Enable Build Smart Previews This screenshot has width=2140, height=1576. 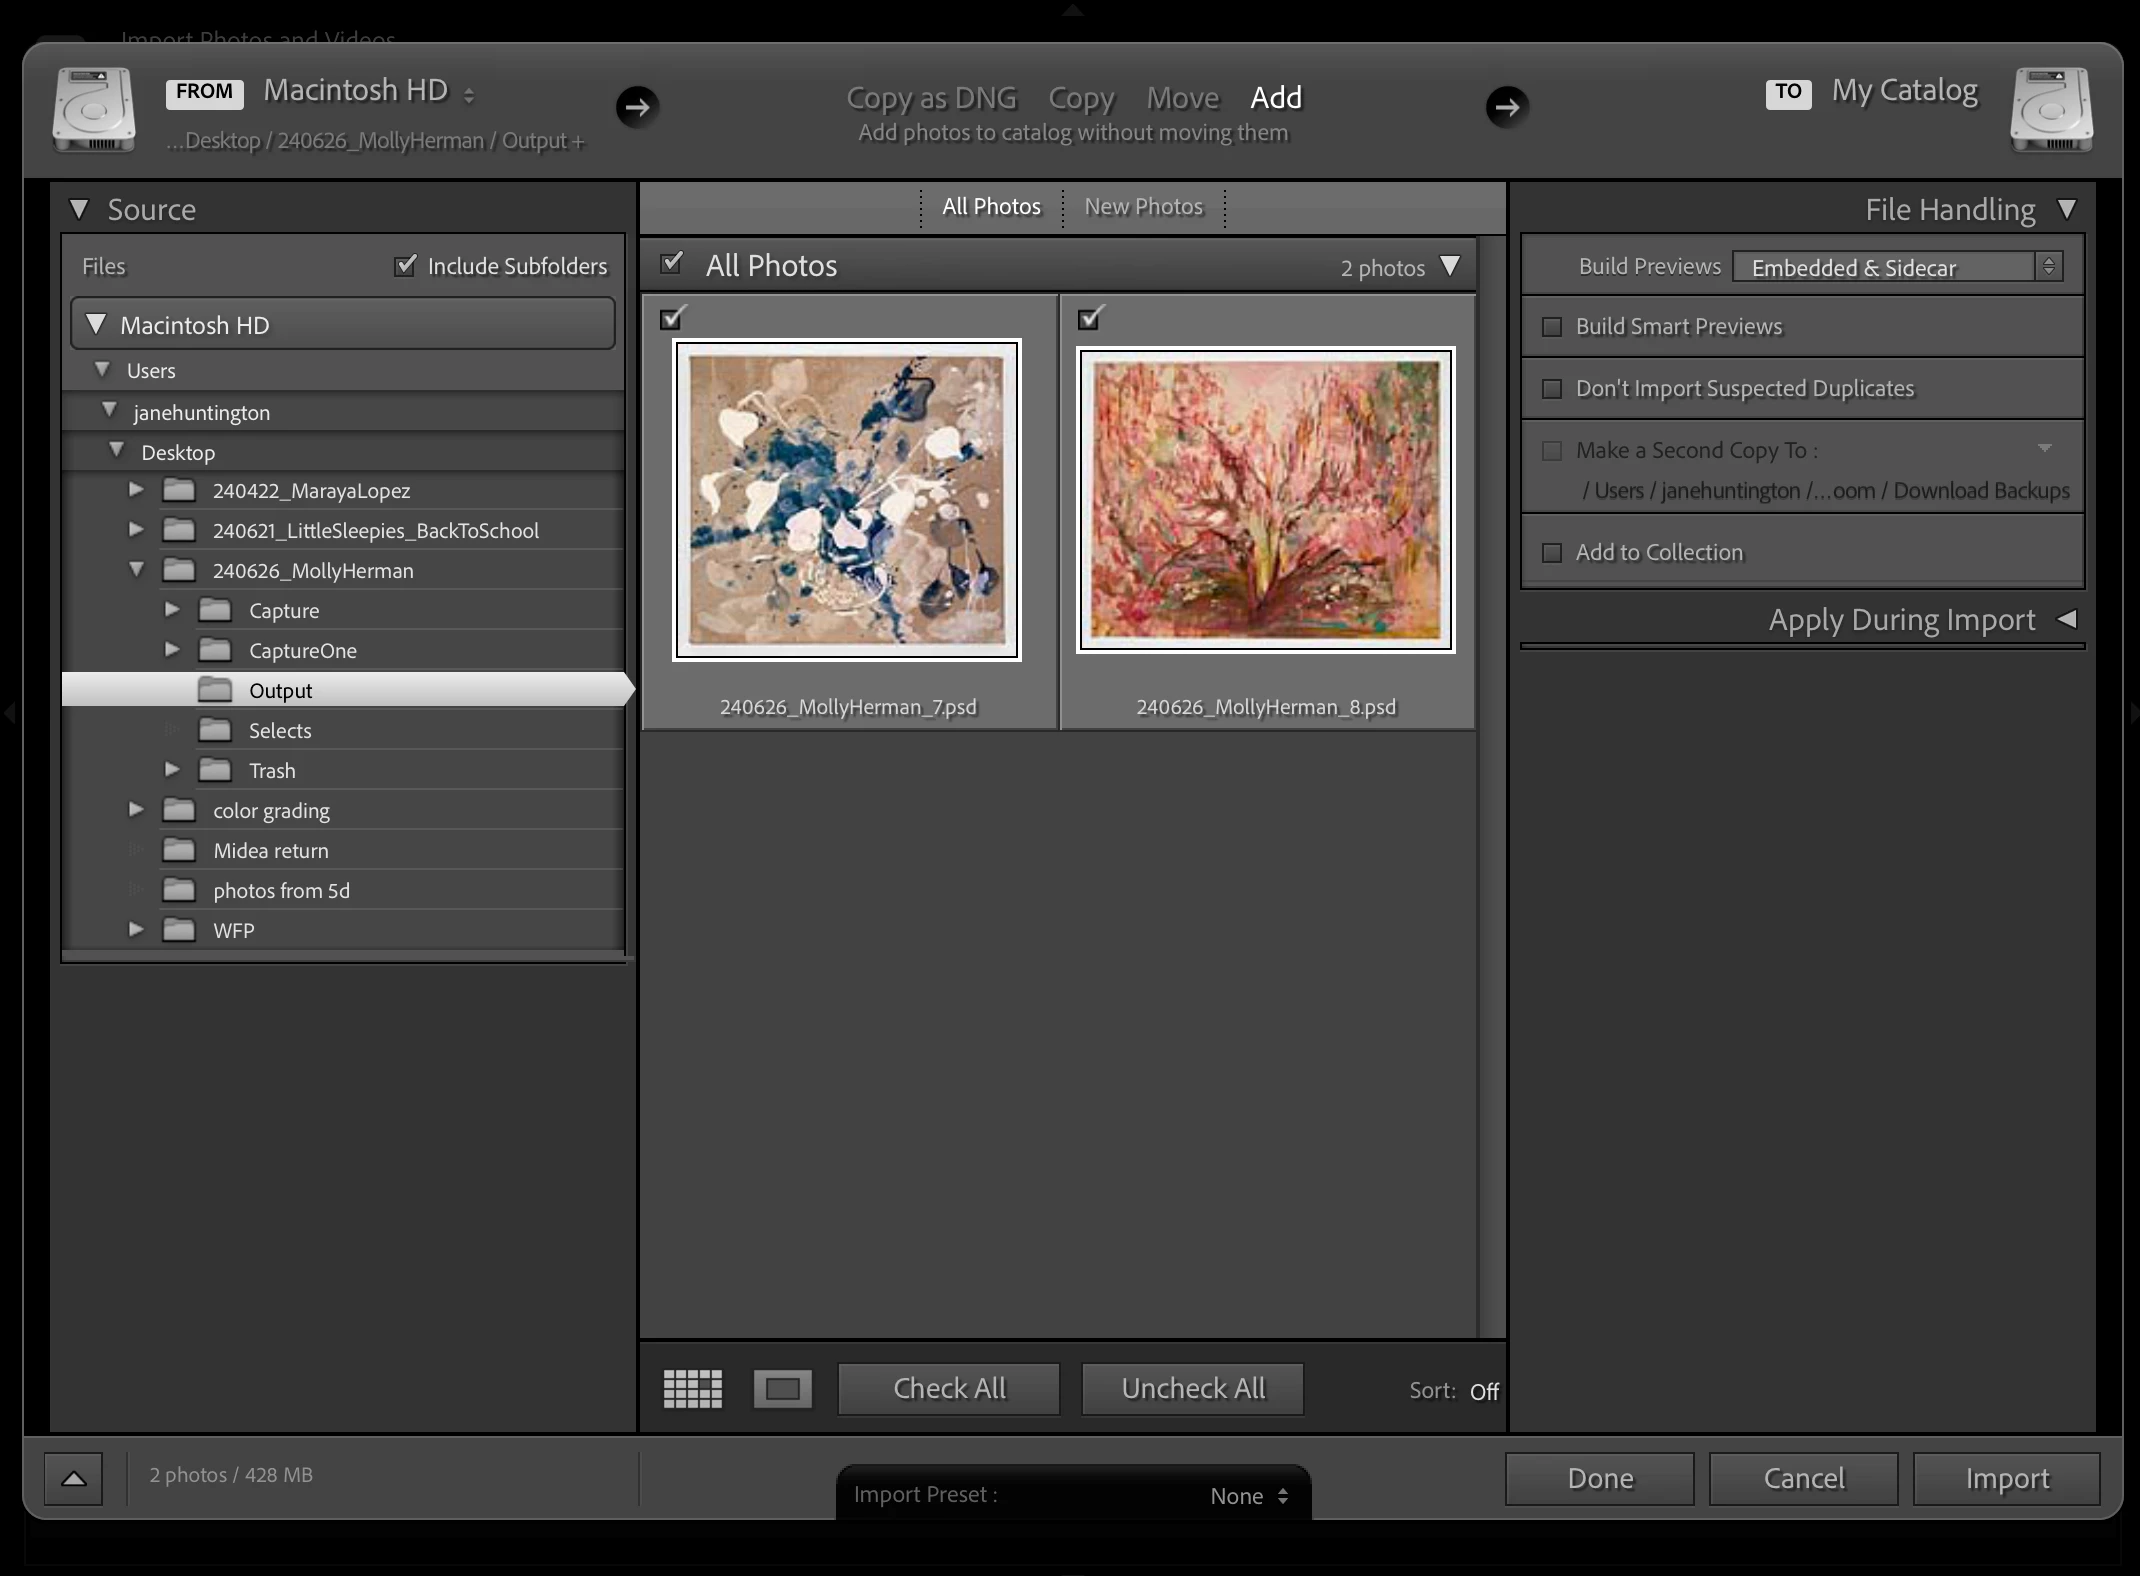(x=1552, y=327)
